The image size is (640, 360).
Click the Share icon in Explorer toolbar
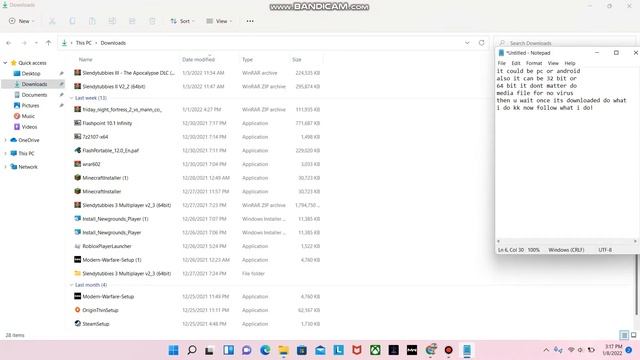(132, 21)
